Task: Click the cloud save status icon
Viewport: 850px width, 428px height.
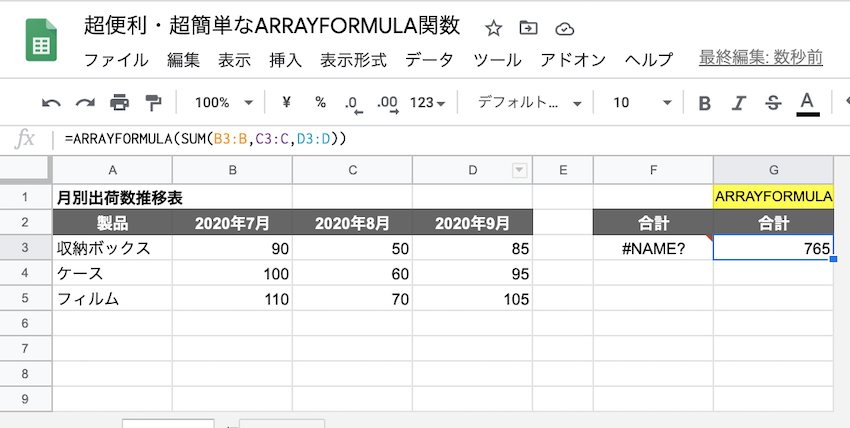Action: point(564,28)
